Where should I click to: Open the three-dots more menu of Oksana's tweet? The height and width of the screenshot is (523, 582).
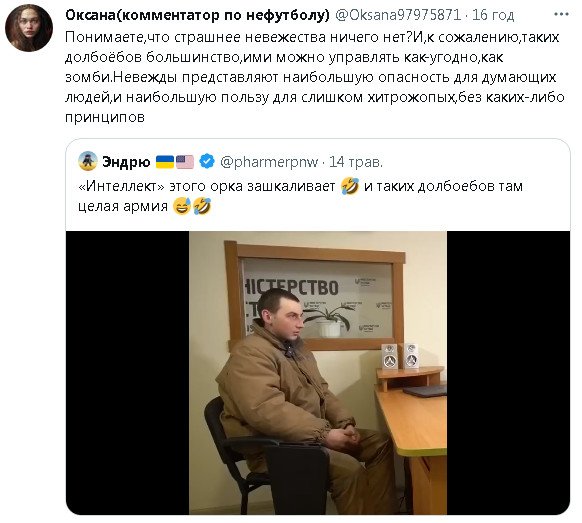561,14
